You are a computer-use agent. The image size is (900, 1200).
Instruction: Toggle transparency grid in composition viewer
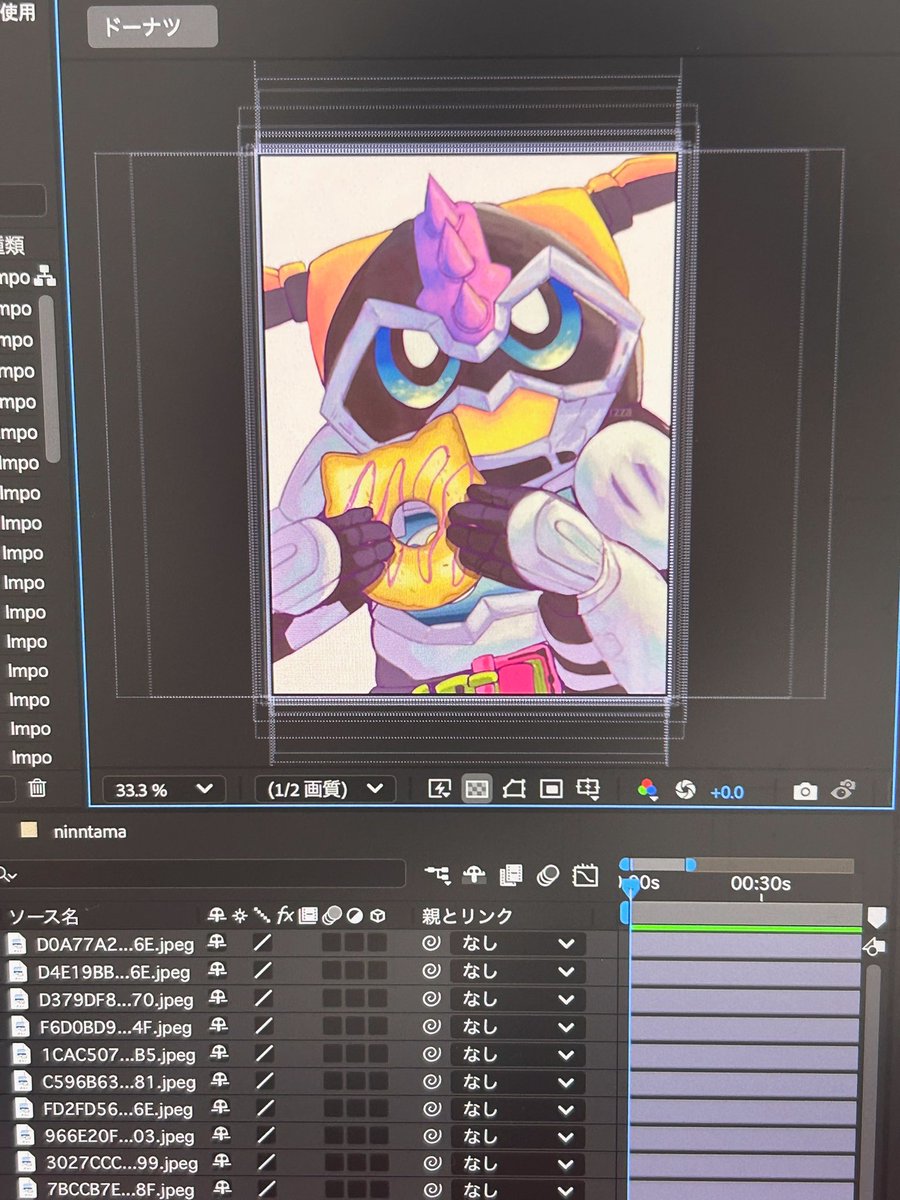477,789
